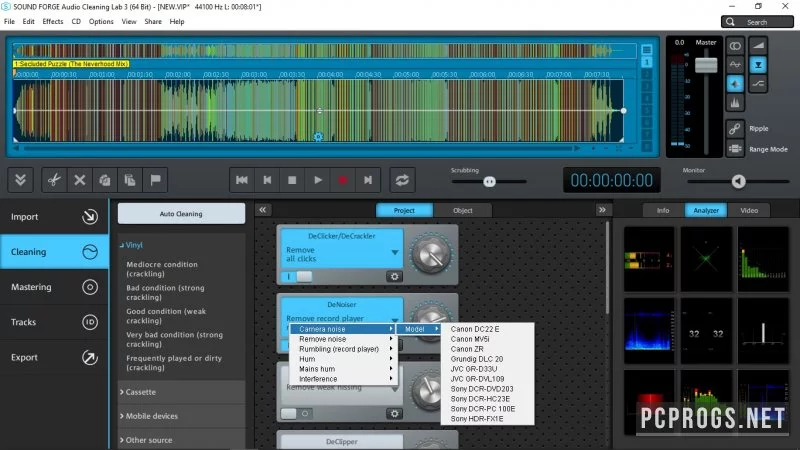Image resolution: width=800 pixels, height=450 pixels.
Task: Click the DeClicker/DeCrackler knob
Action: (x=431, y=254)
